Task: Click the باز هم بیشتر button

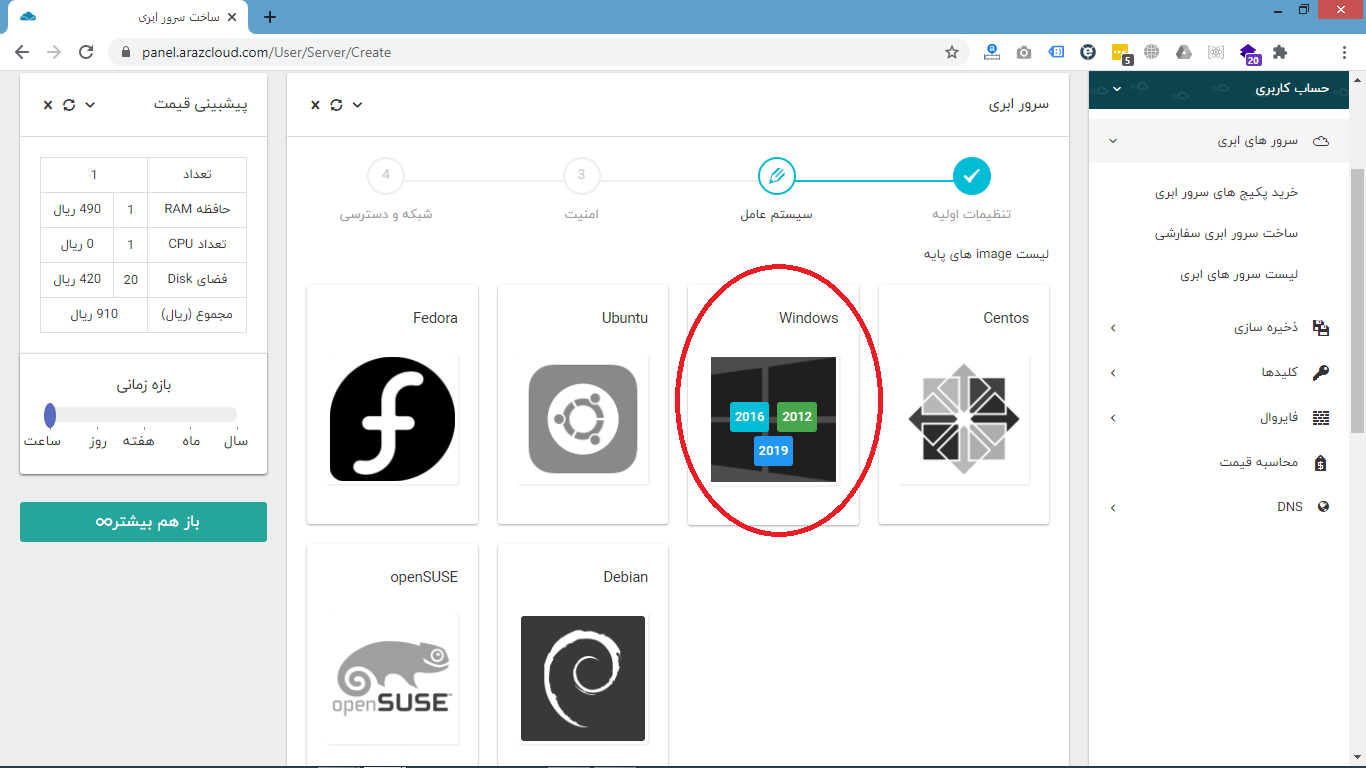Action: point(143,522)
